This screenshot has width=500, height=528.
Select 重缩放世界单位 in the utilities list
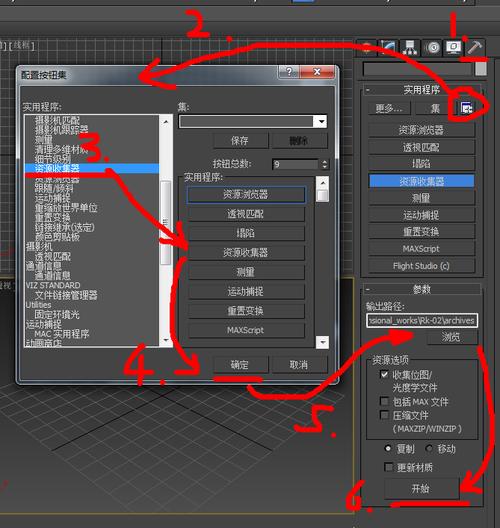click(66, 207)
